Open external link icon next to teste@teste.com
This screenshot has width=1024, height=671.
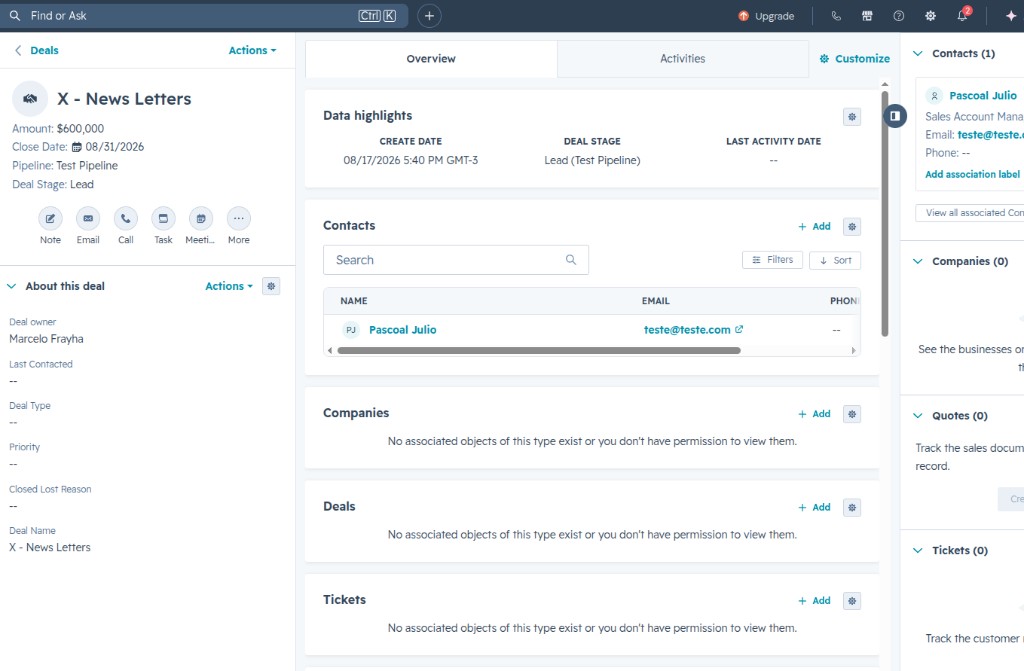739,329
